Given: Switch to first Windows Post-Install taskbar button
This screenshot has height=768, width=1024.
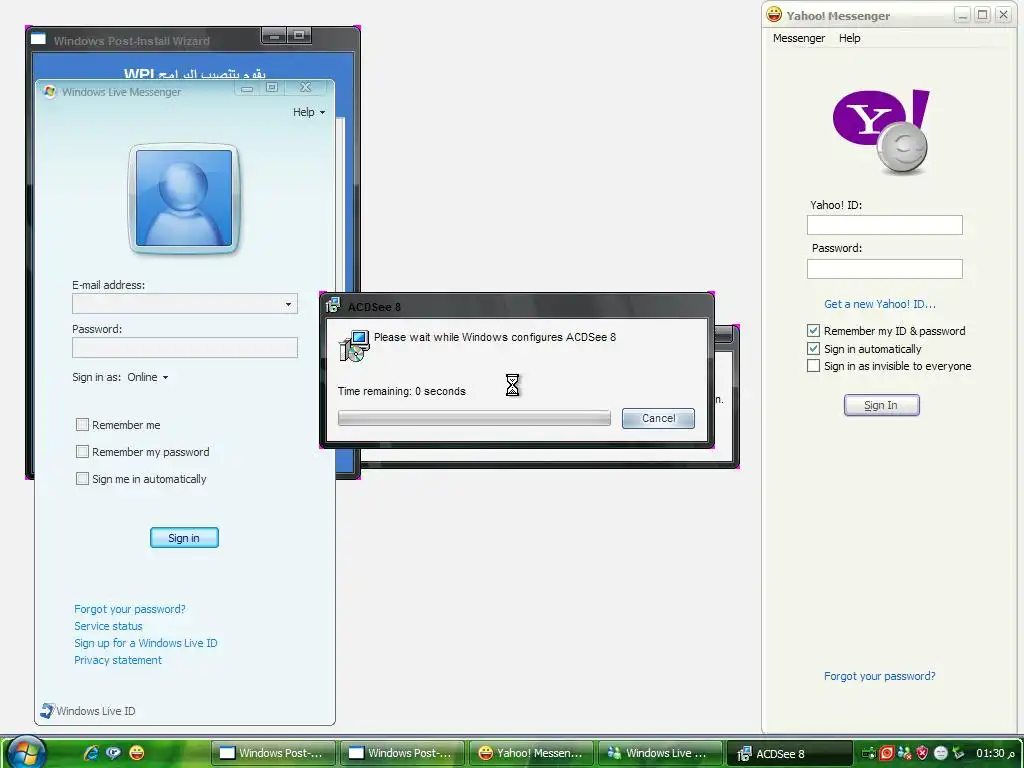Looking at the screenshot, I should tap(273, 753).
